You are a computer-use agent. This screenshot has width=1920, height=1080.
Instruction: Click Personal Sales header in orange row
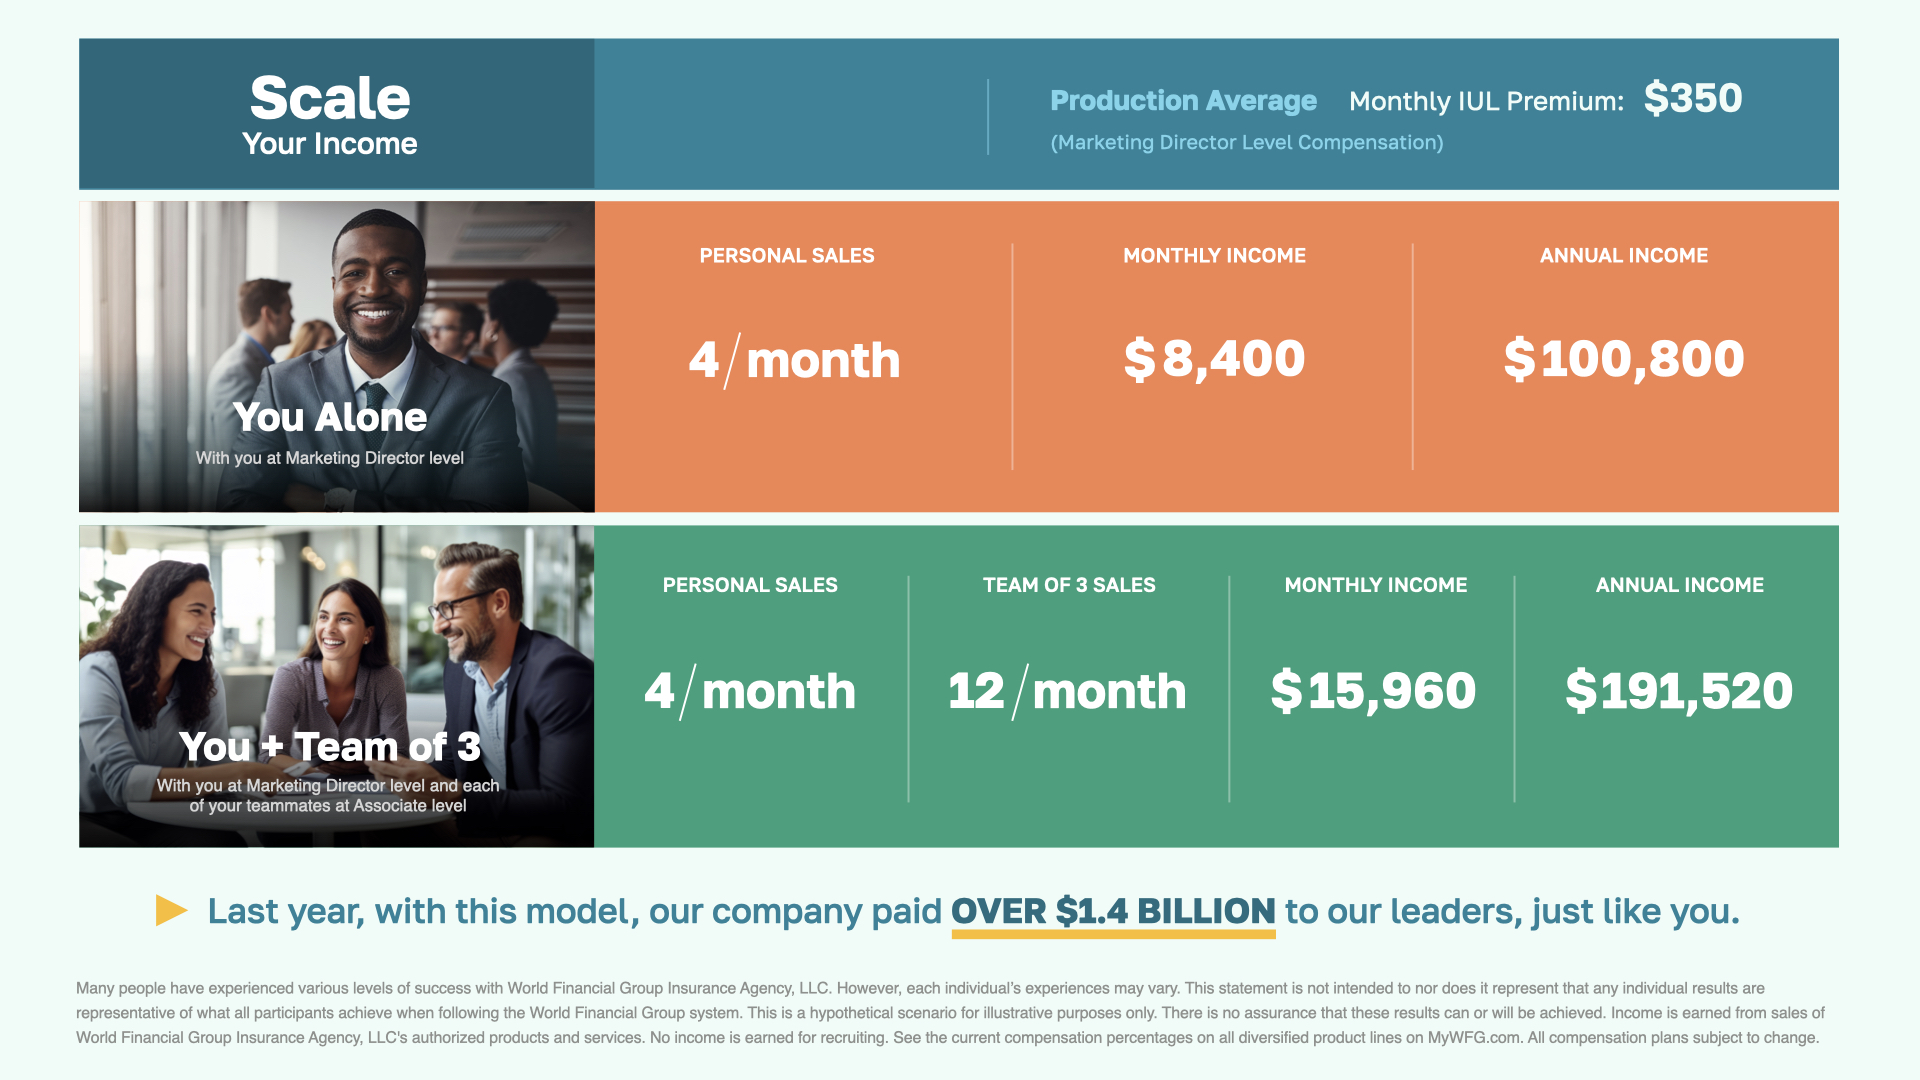[x=787, y=256]
